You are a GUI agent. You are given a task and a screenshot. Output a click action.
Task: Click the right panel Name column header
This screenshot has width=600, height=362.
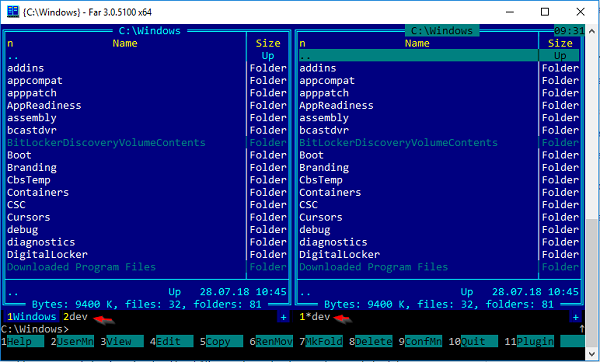[417, 43]
